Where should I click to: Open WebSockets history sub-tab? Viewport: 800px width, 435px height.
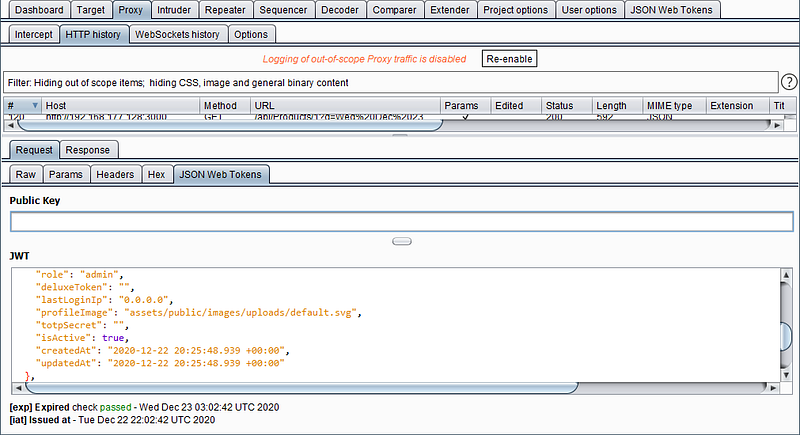pyautogui.click(x=177, y=34)
